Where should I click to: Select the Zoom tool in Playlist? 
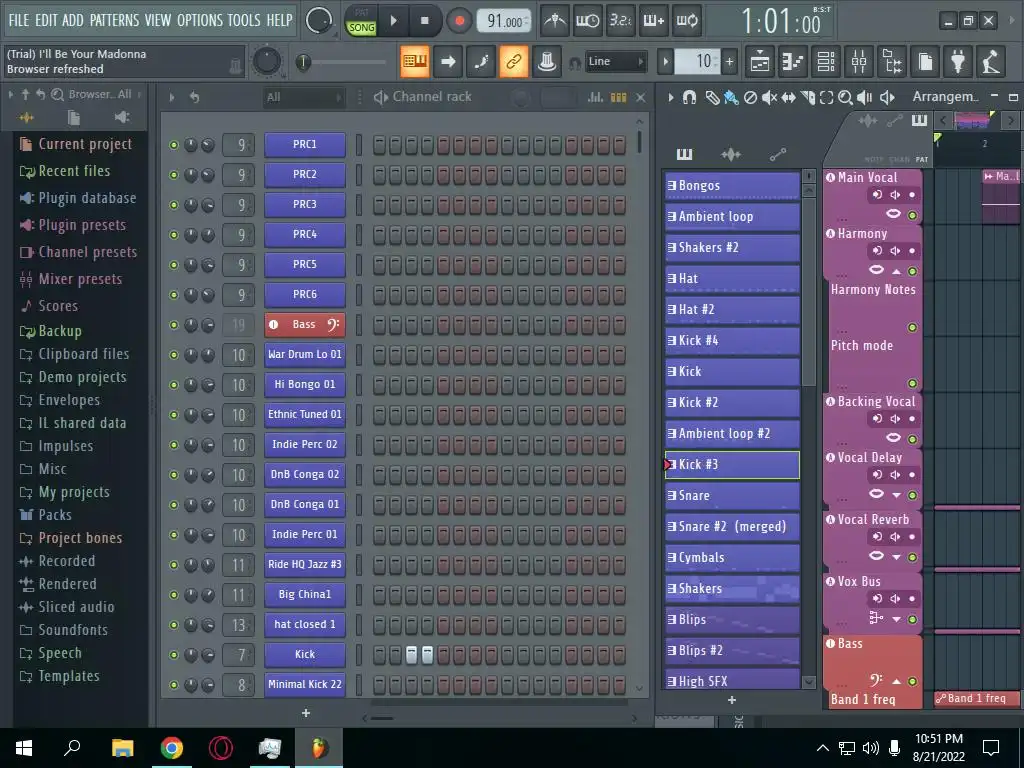click(x=845, y=97)
